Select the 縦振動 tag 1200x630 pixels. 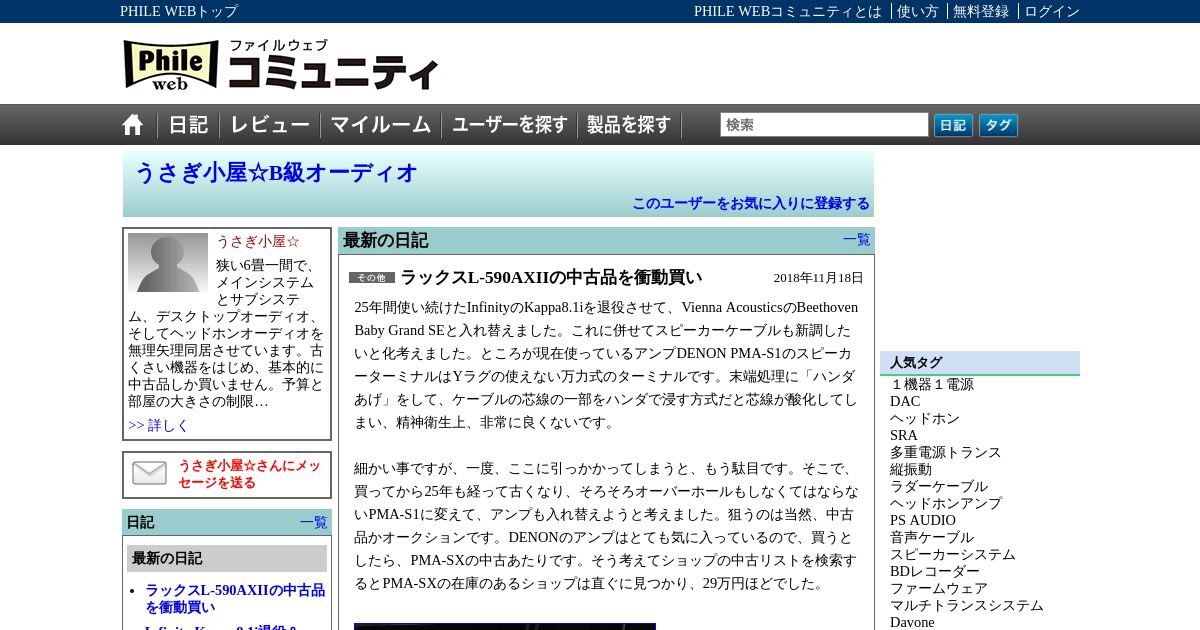[x=911, y=469]
